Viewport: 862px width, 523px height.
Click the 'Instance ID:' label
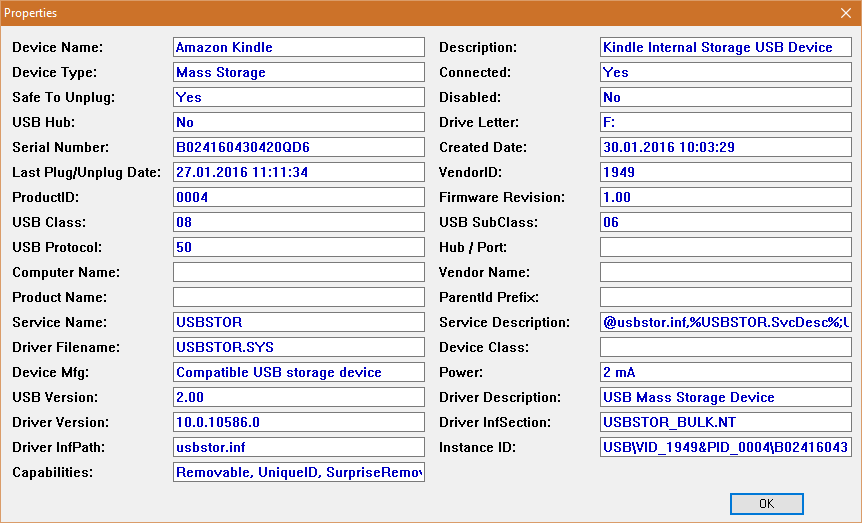[x=478, y=448]
